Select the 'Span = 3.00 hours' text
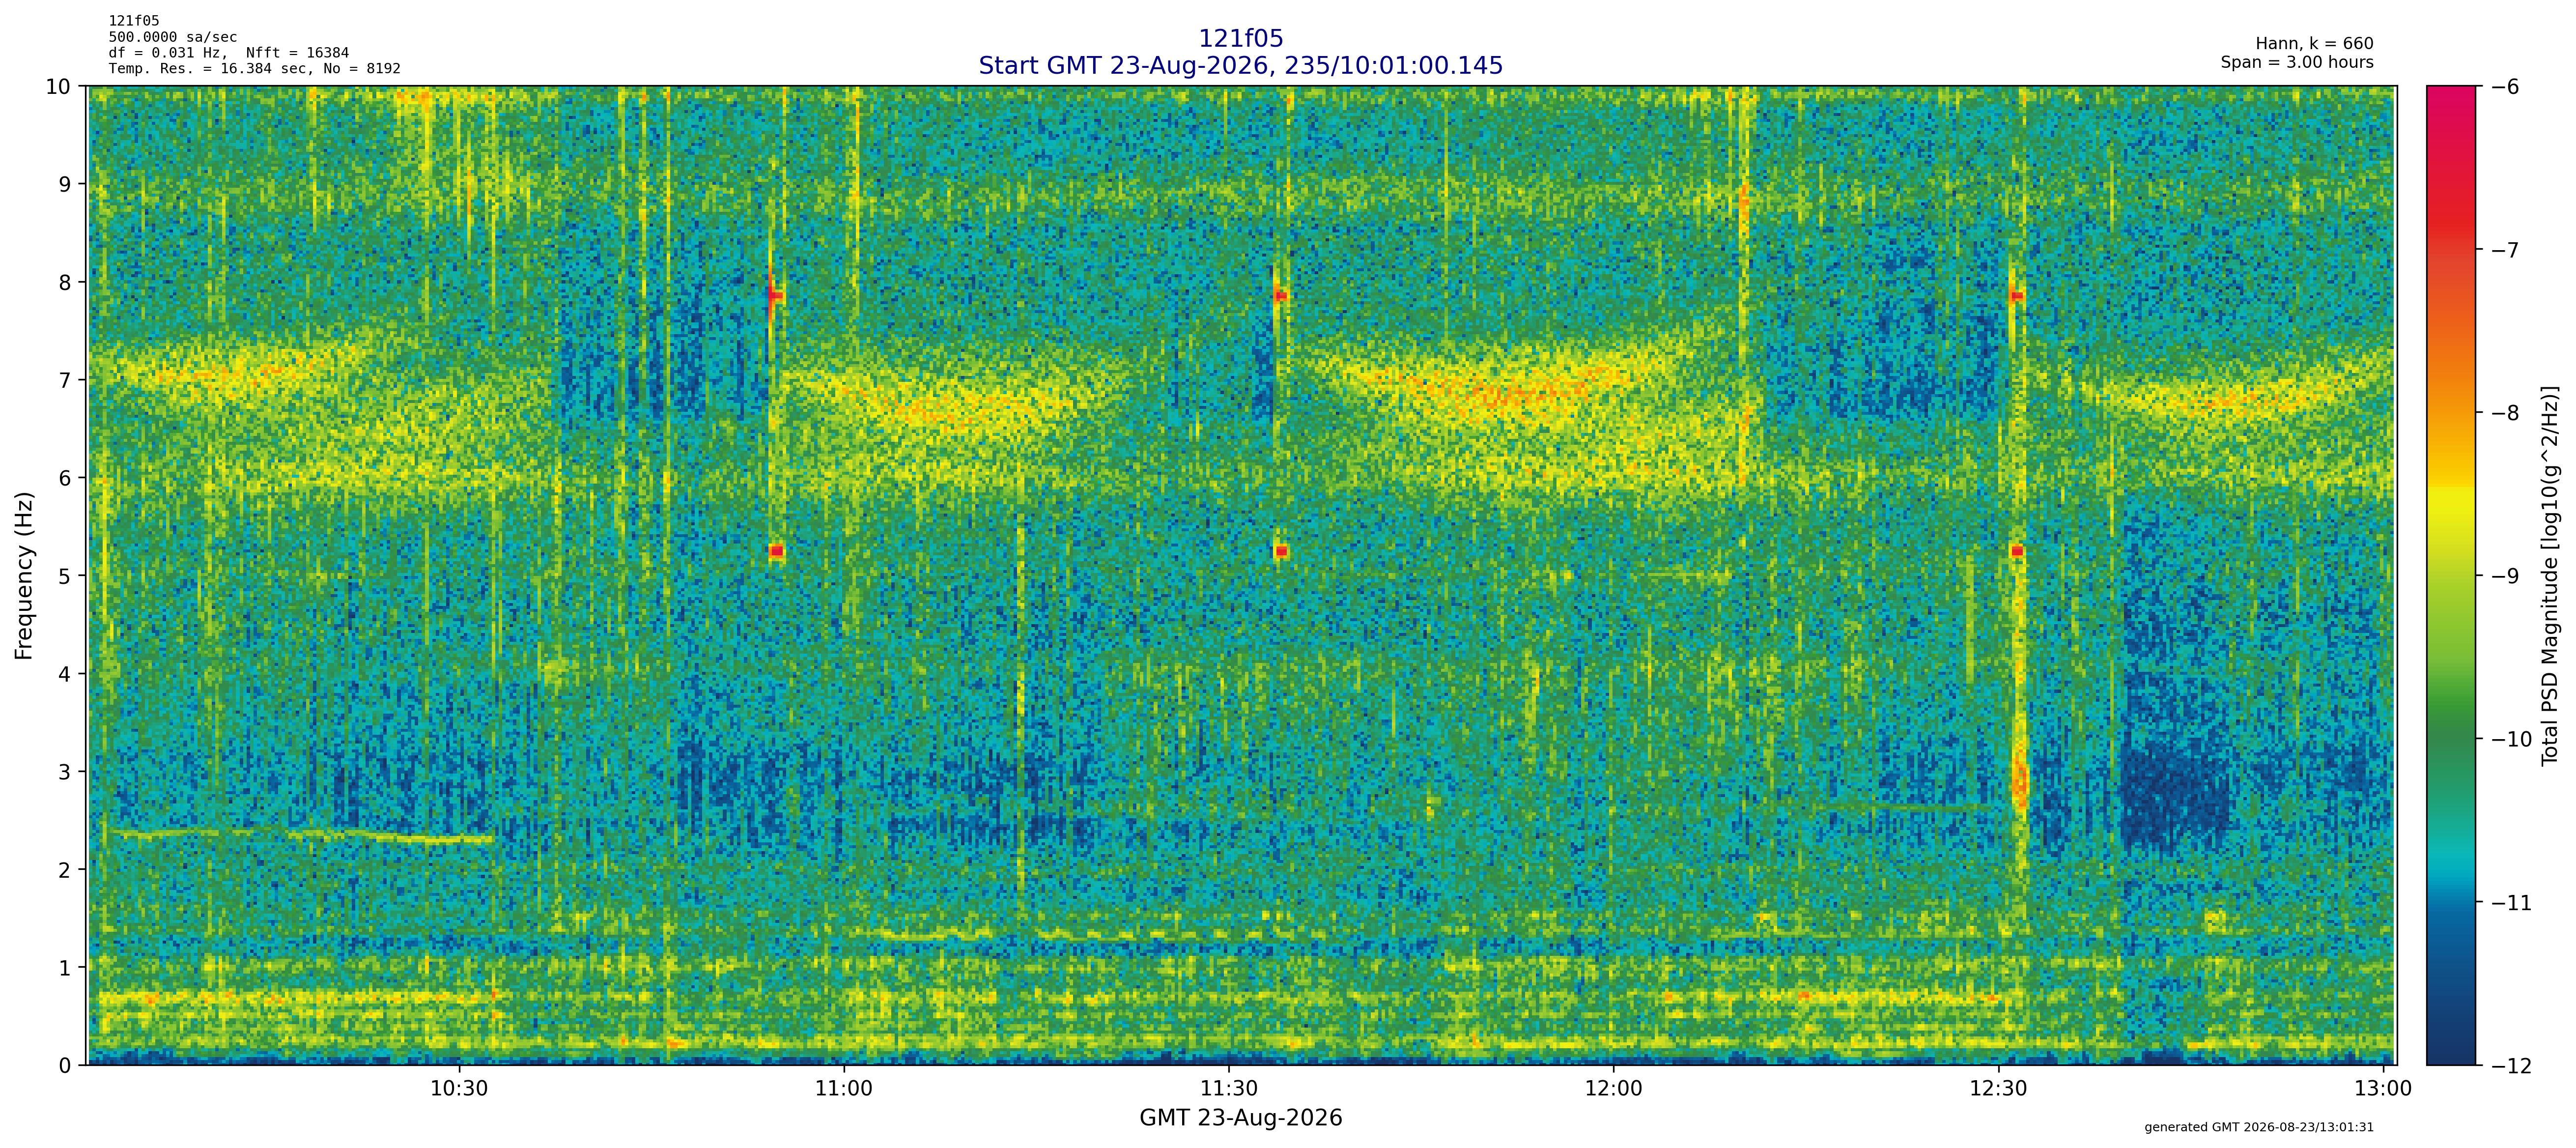Image resolution: width=2576 pixels, height=1148 pixels. tap(2297, 62)
